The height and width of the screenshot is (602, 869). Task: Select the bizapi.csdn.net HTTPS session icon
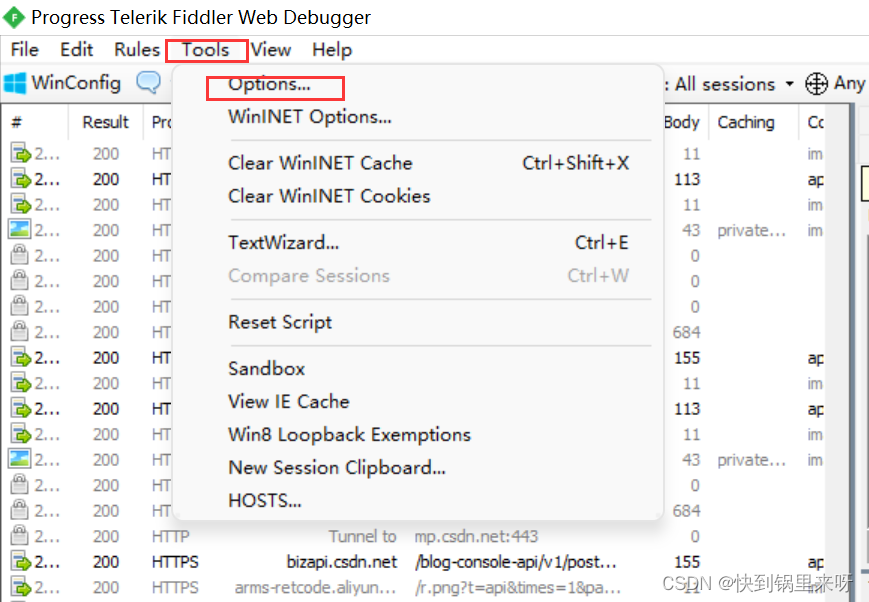[20, 562]
